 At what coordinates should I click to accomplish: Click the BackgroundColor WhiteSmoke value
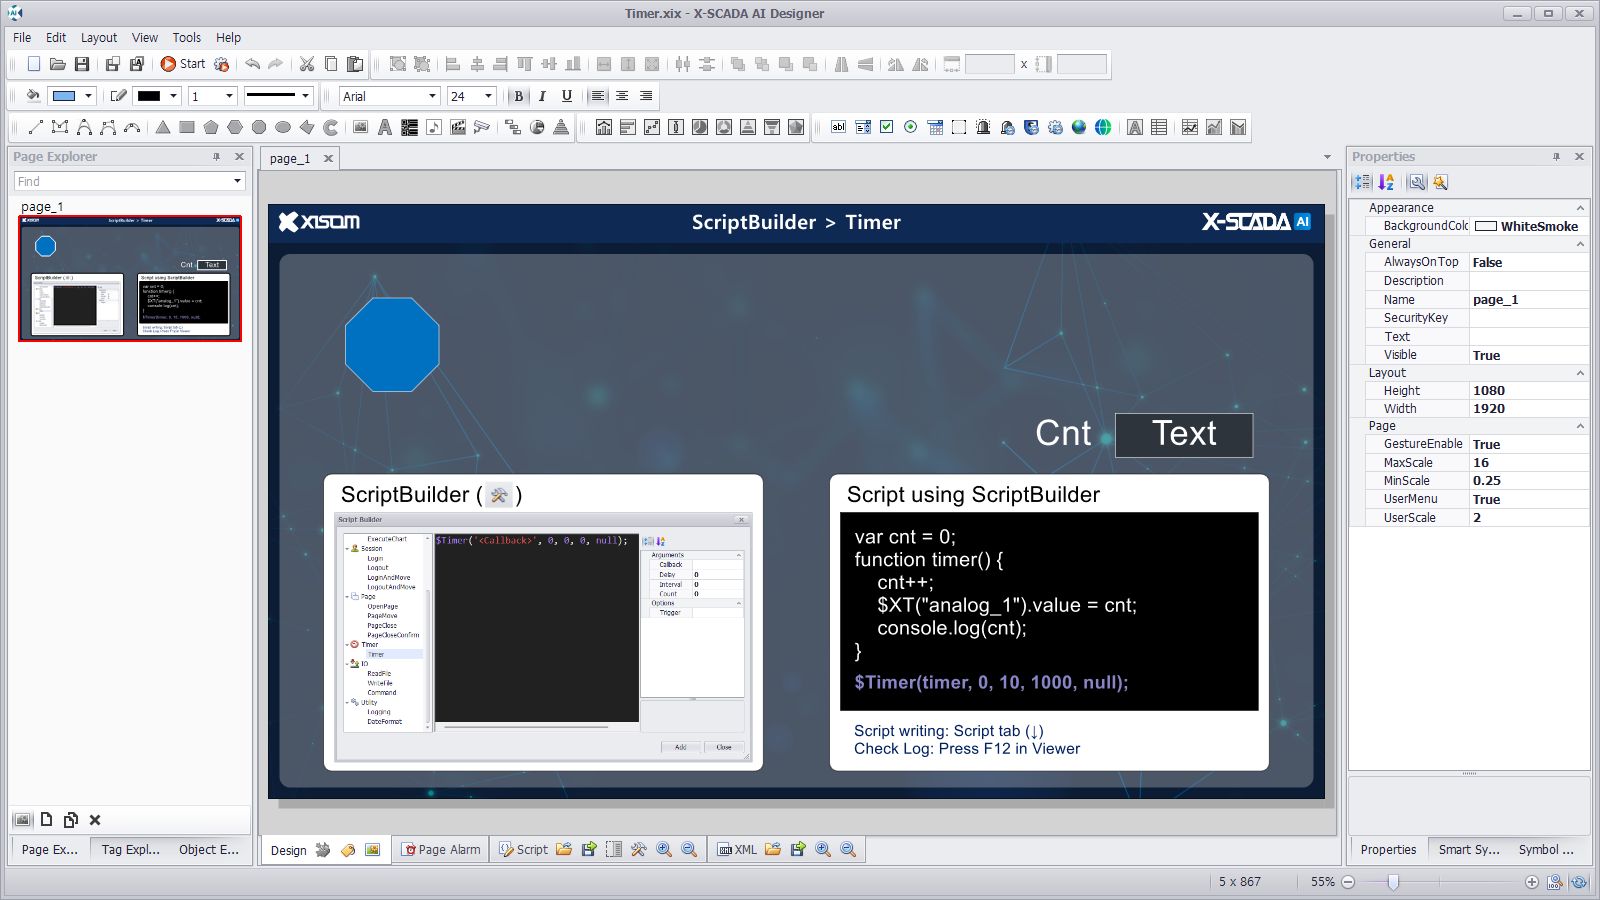pyautogui.click(x=1529, y=226)
